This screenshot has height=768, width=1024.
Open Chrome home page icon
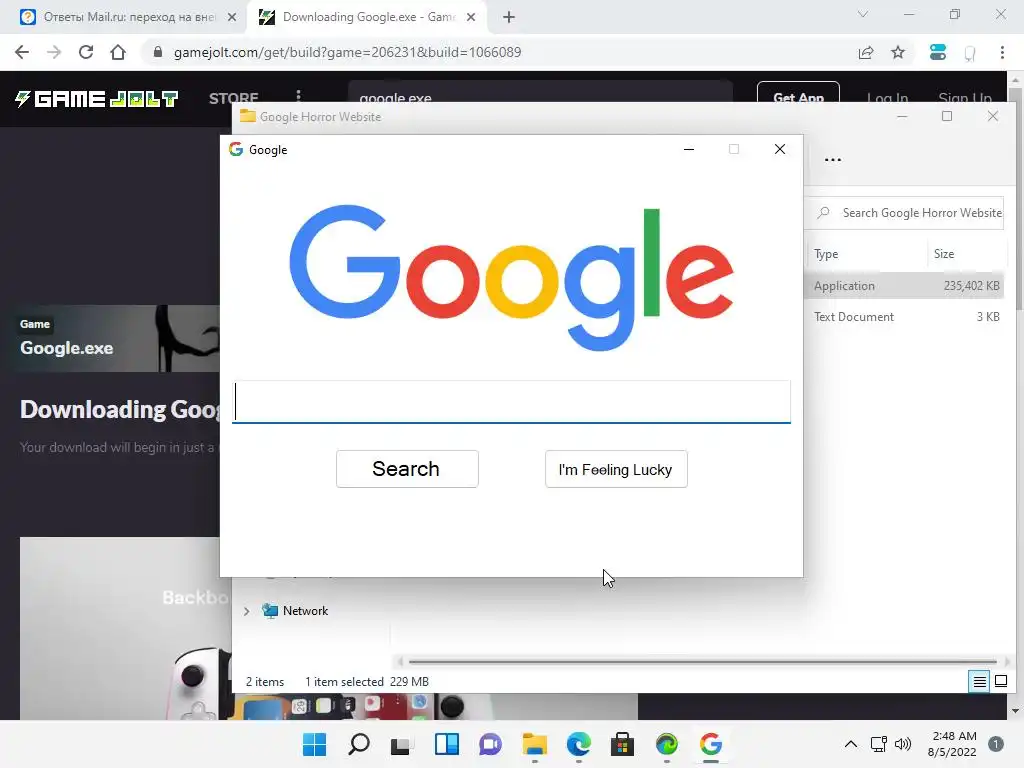(x=118, y=52)
